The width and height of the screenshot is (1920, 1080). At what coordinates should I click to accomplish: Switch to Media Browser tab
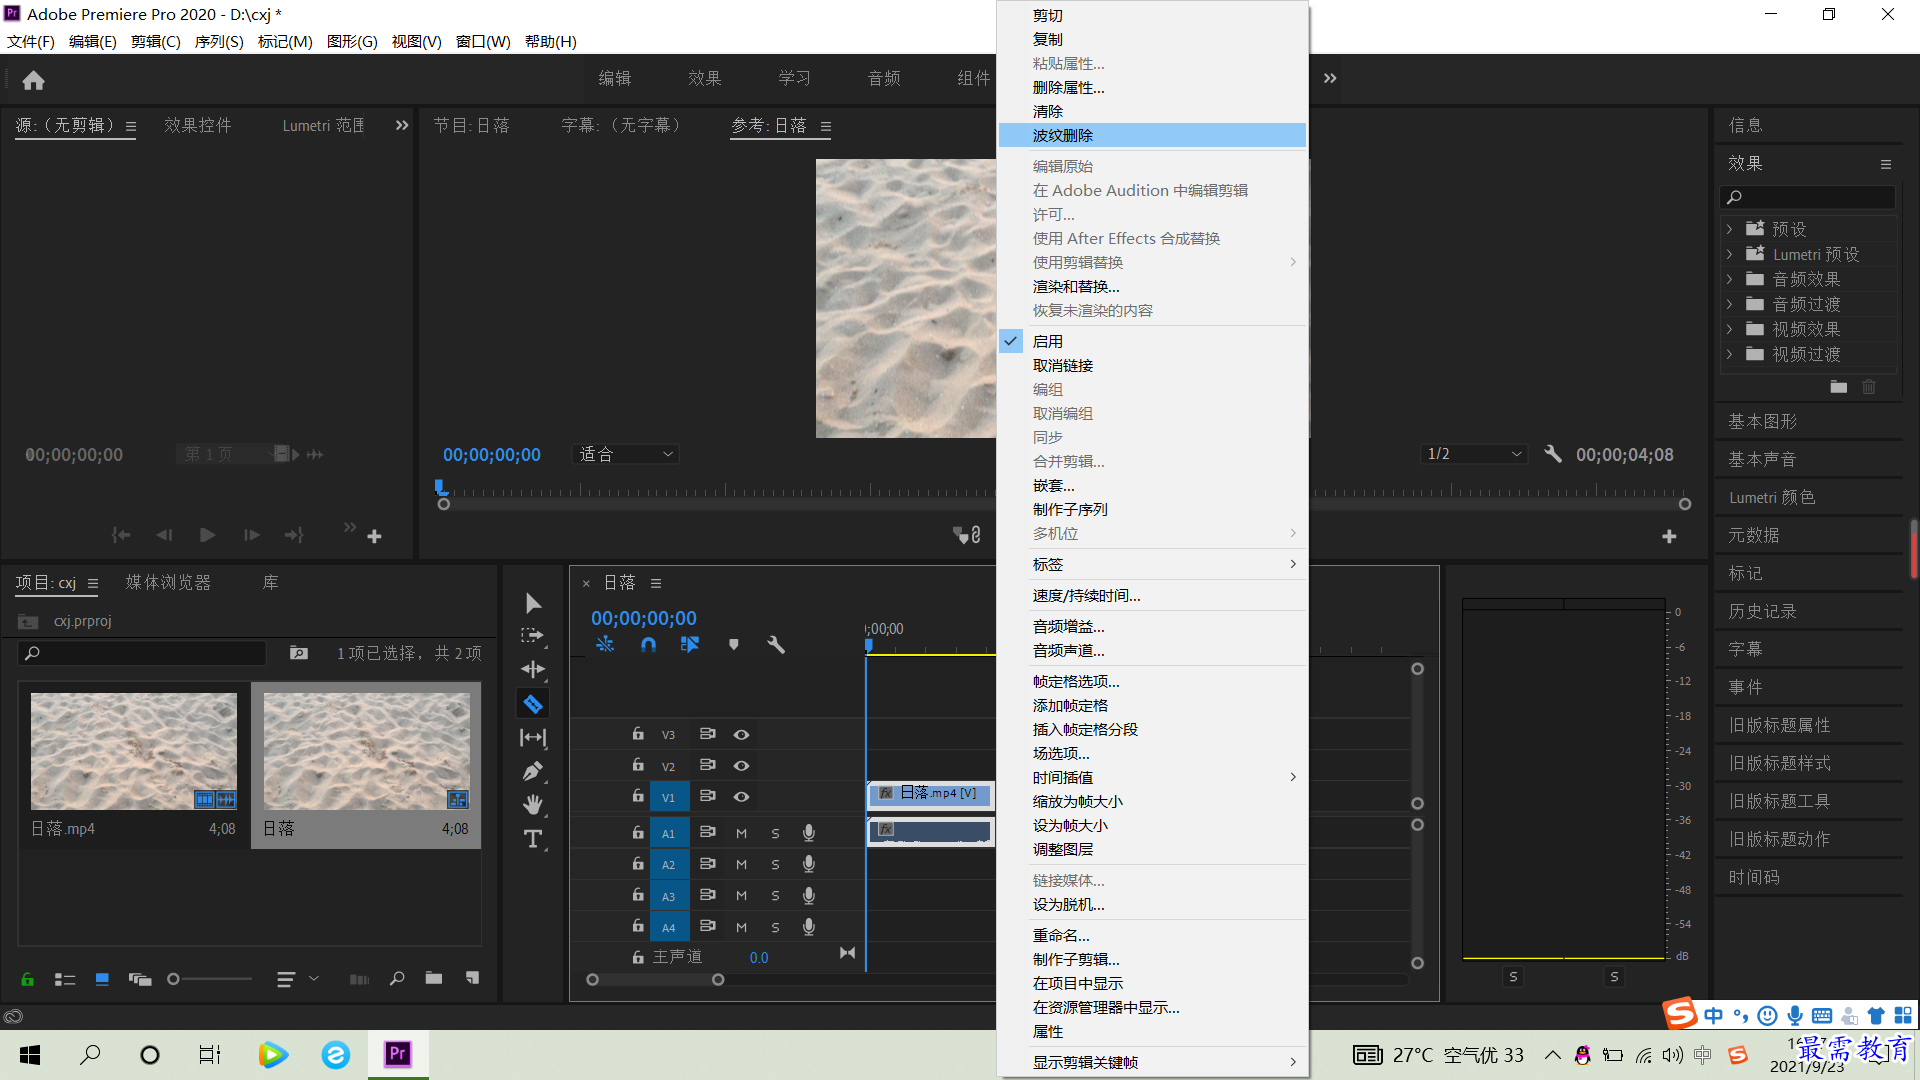point(168,583)
